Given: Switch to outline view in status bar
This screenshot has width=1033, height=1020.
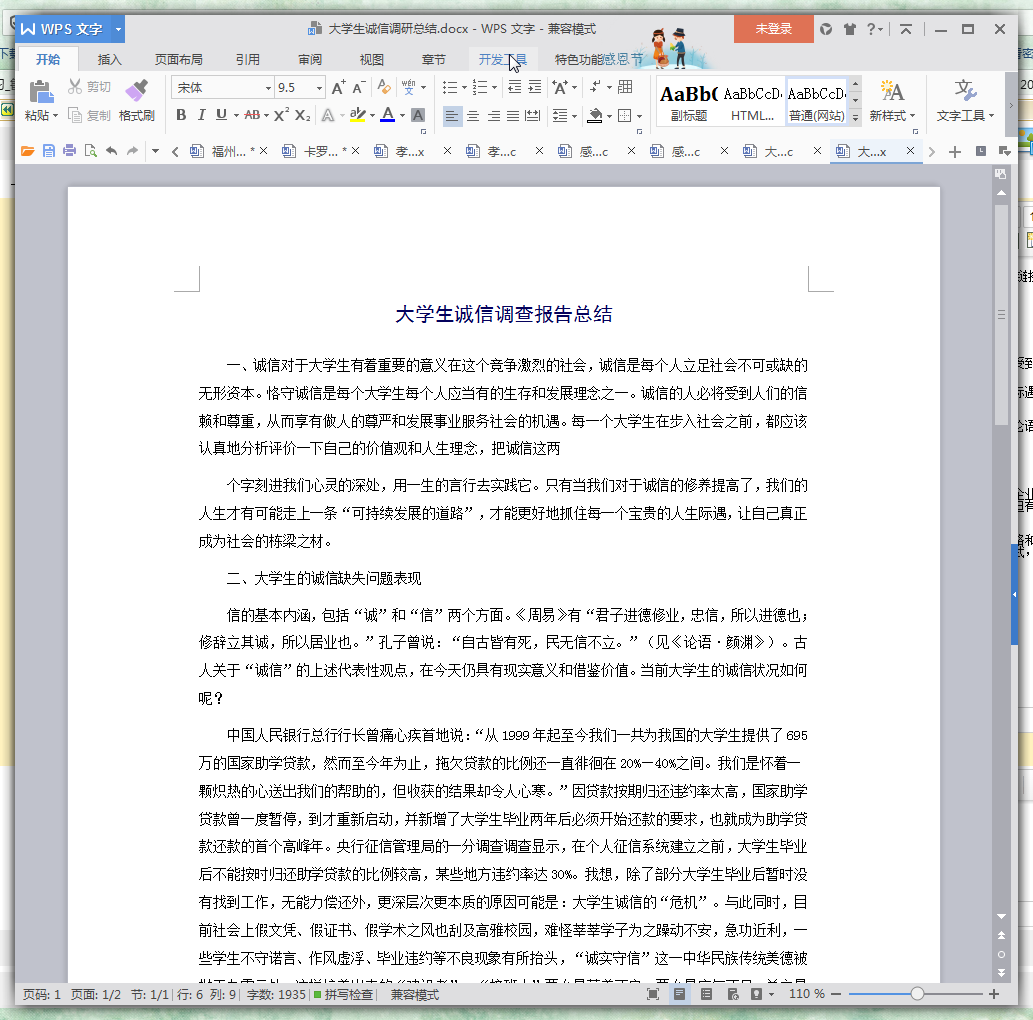Looking at the screenshot, I should pos(706,994).
